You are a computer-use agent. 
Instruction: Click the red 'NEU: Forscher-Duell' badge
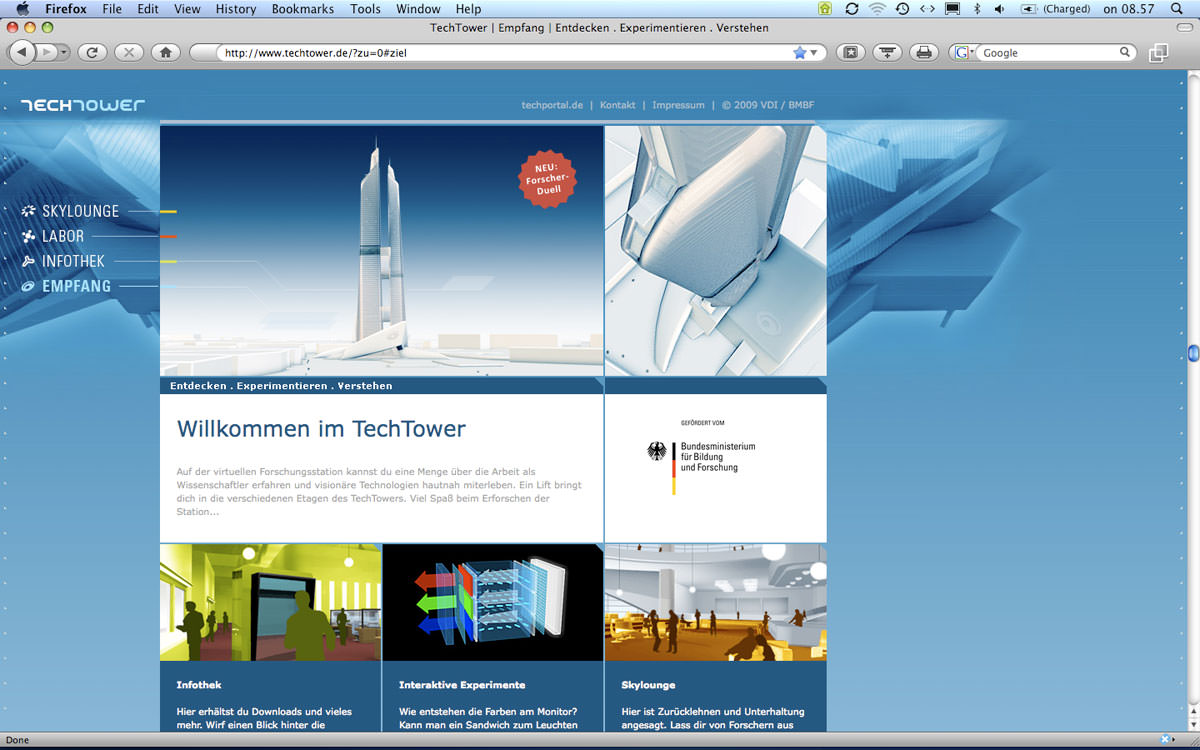tap(549, 178)
